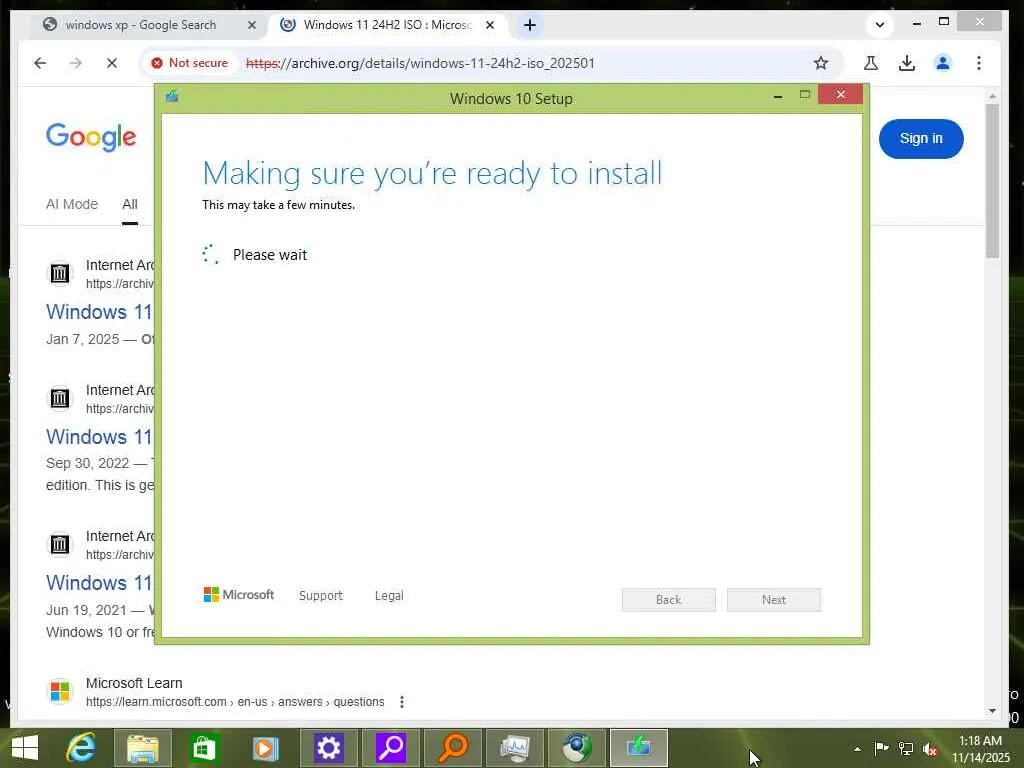Click the scrollbar down arrow
The height and width of the screenshot is (768, 1024).
[x=992, y=711]
